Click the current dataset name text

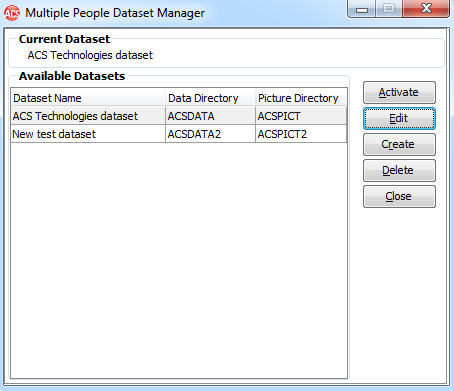(90, 55)
